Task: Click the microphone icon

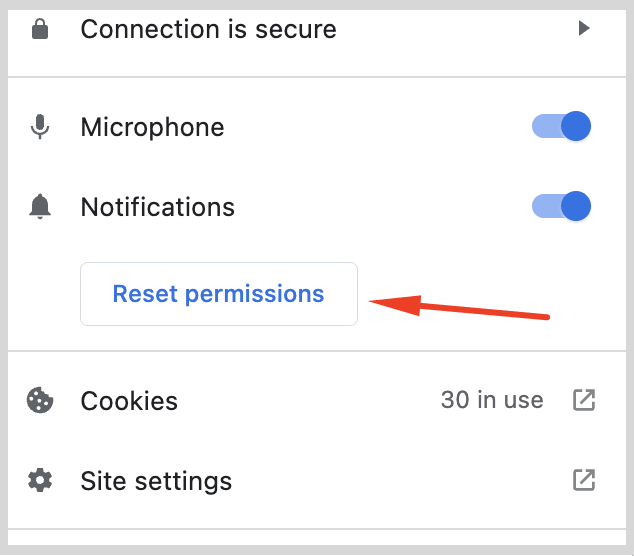Action: (x=40, y=127)
